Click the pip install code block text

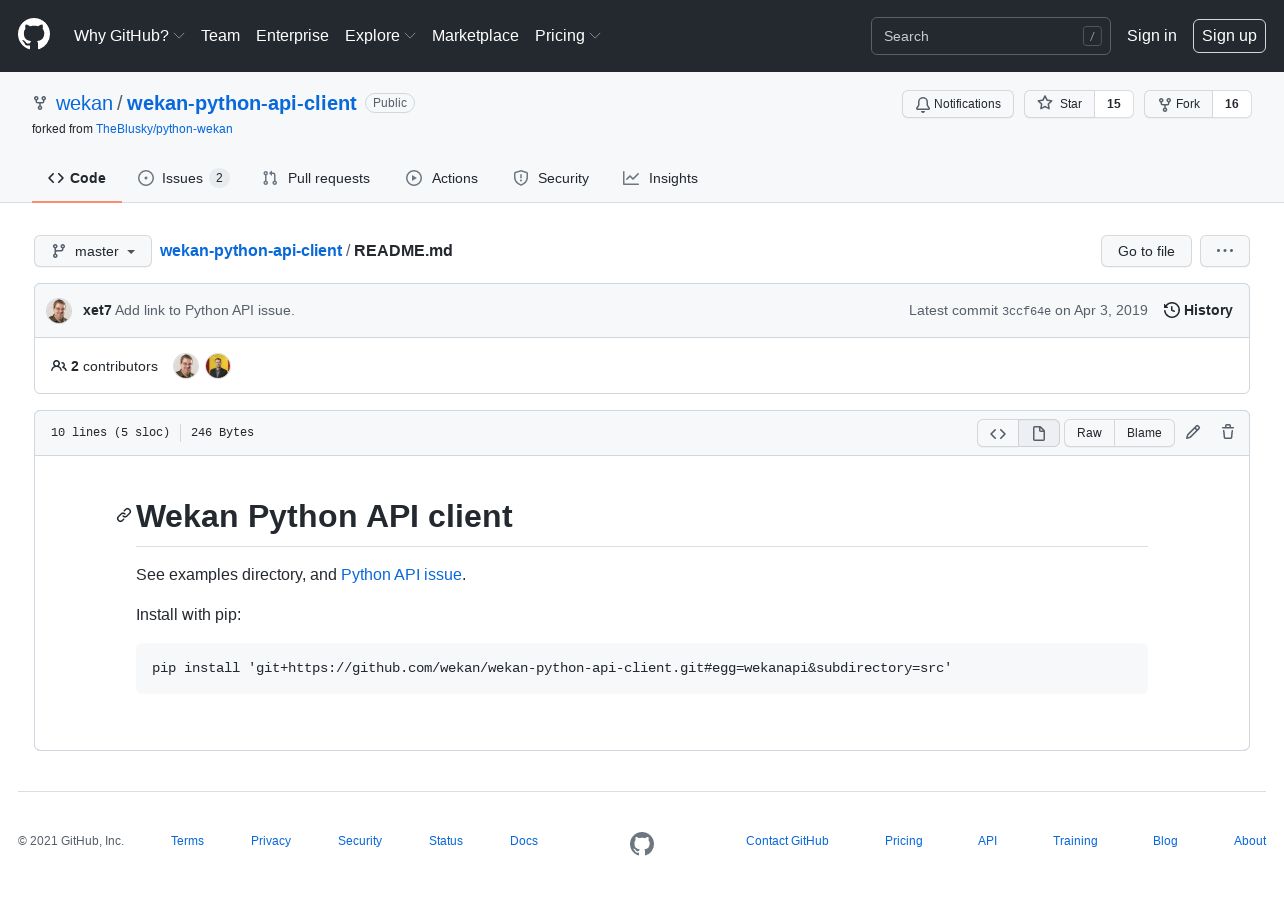tap(552, 668)
